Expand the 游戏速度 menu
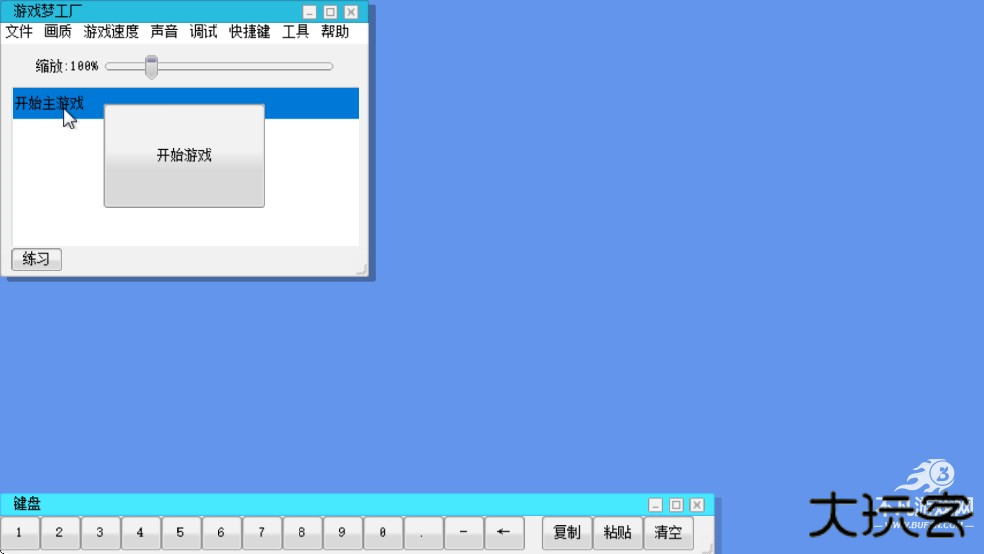 (x=111, y=32)
